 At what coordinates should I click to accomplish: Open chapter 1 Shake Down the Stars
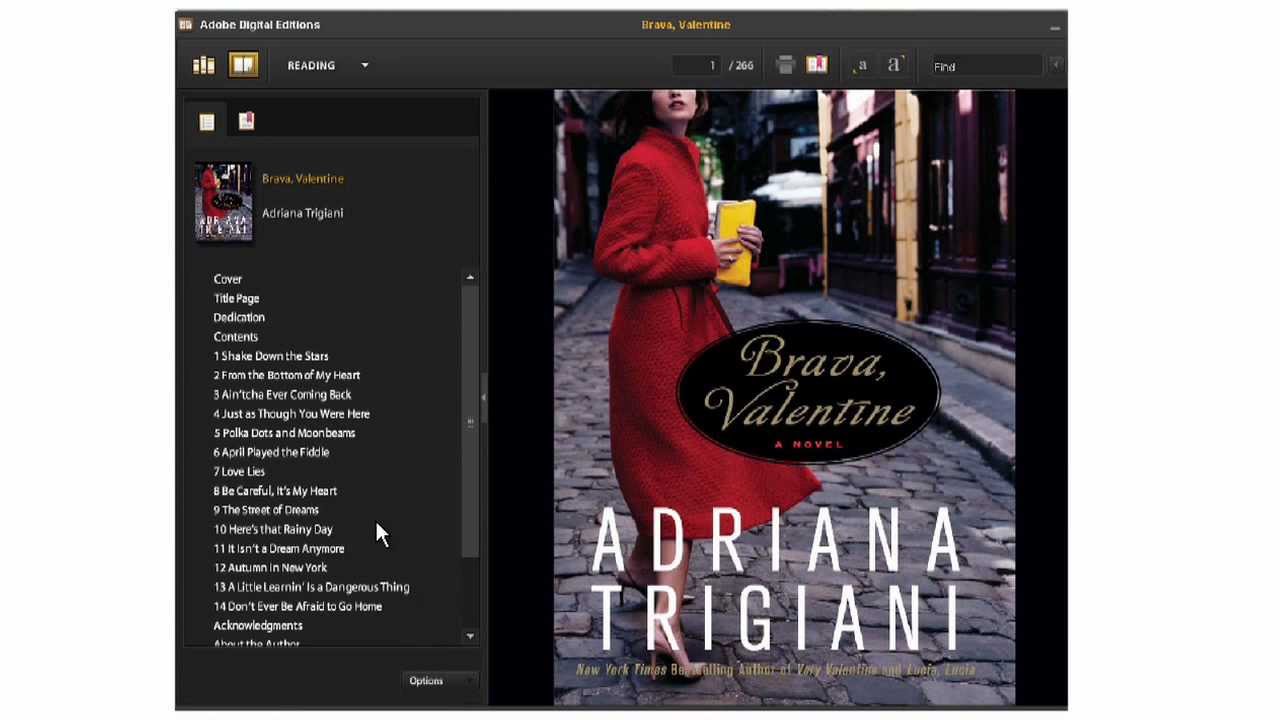270,356
